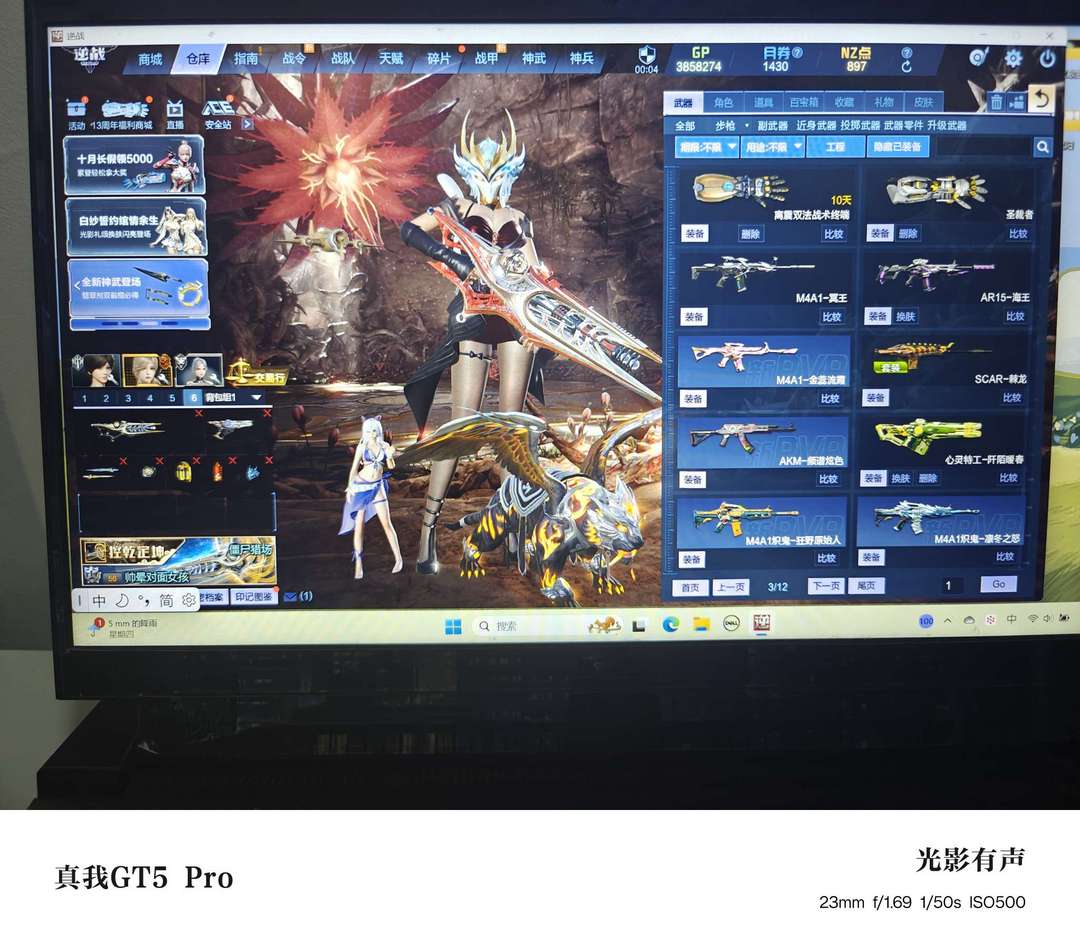Viewport: 1080px width, 945px height.
Task: Expand the 背包组1 dropdown
Action: (x=257, y=398)
